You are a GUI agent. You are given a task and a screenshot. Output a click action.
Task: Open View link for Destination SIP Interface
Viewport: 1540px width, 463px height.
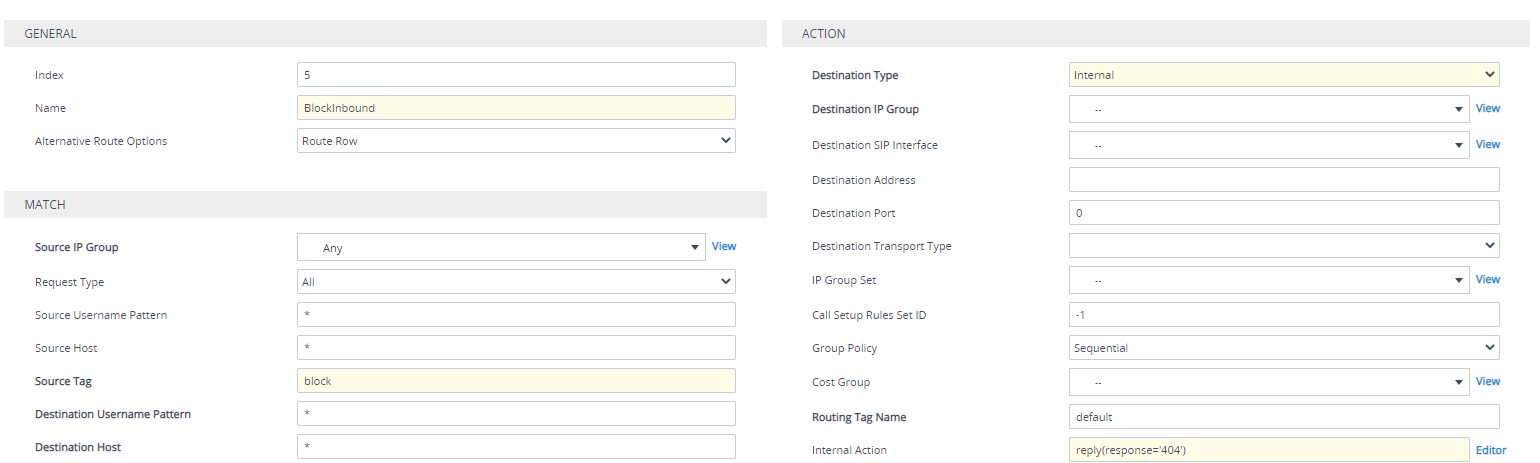[1487, 144]
